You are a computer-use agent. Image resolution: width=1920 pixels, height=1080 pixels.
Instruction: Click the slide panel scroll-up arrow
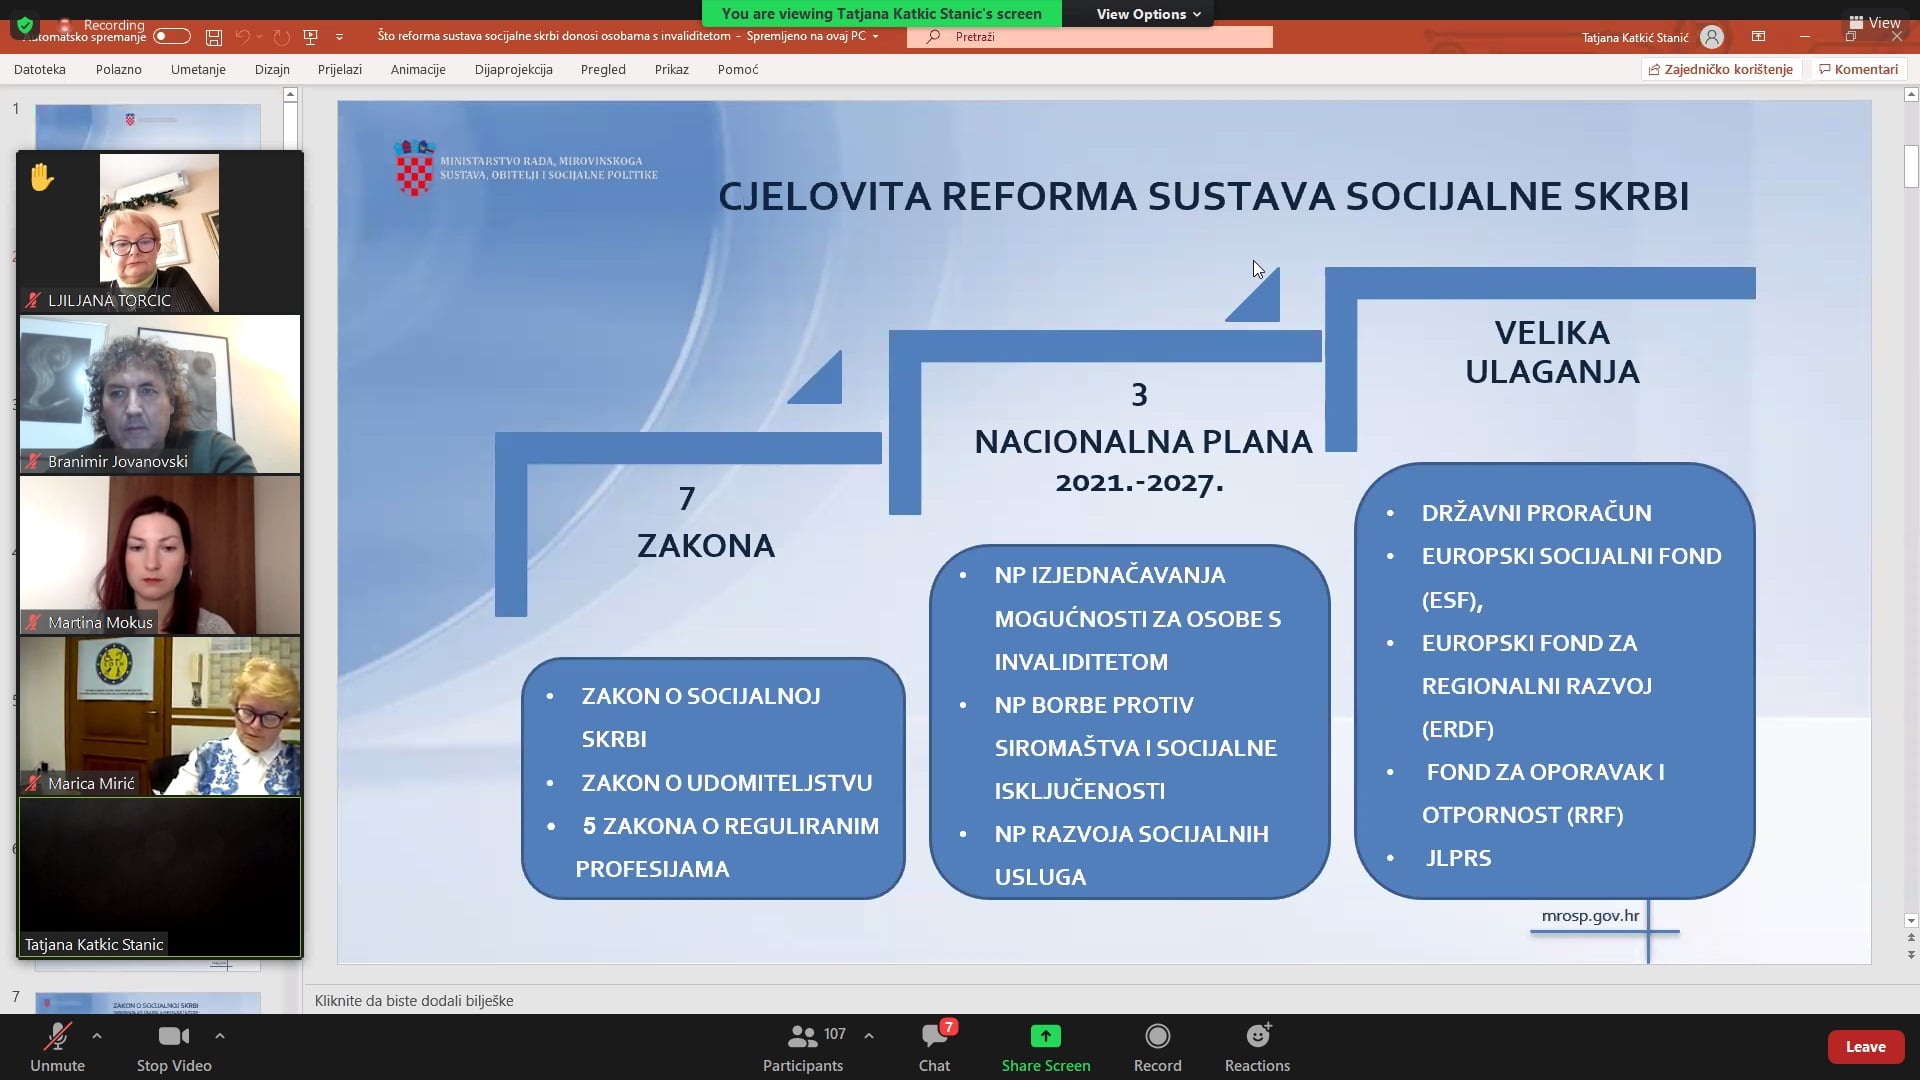290,95
